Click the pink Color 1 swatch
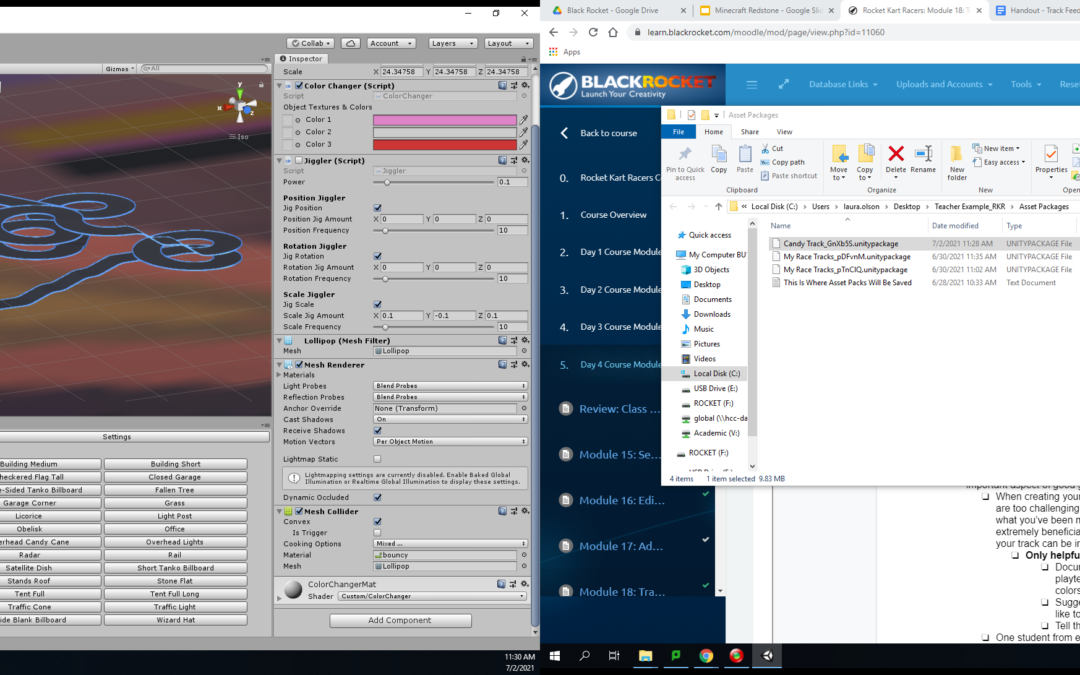The width and height of the screenshot is (1080, 675). pyautogui.click(x=444, y=120)
